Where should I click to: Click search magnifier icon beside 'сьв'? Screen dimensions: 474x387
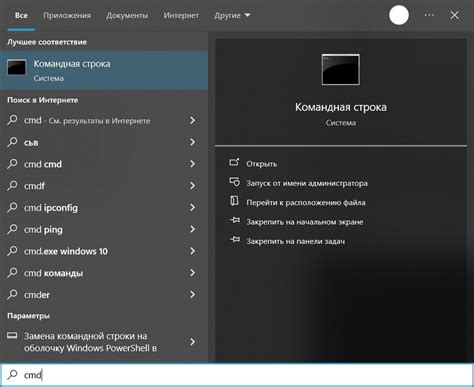click(x=12, y=142)
